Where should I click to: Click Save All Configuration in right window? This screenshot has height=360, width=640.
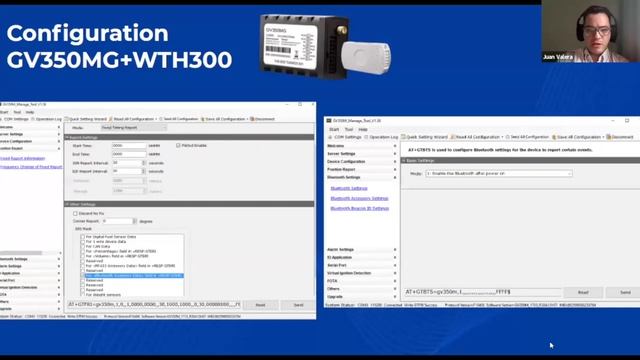[x=578, y=137]
